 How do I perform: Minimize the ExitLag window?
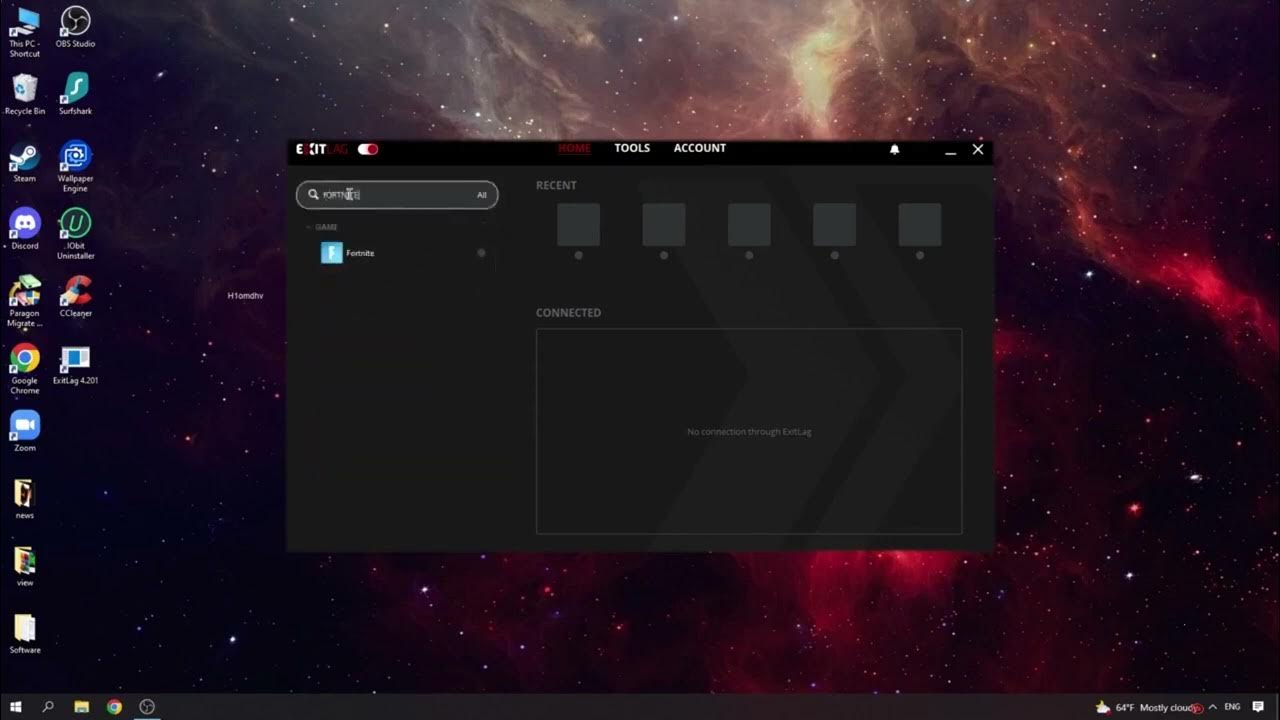click(x=950, y=150)
